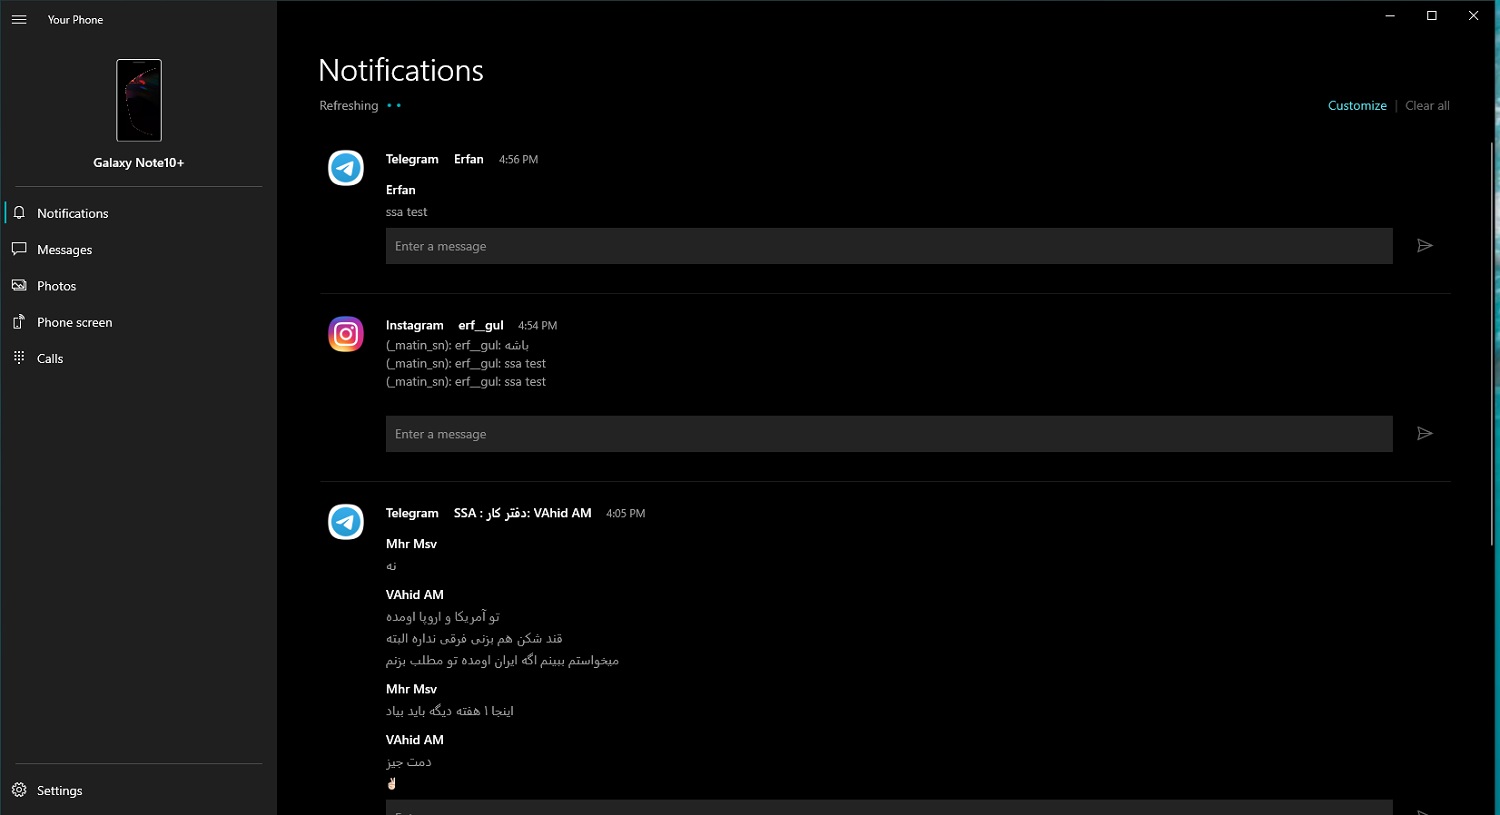Click the Messages chat bubble icon
Image resolution: width=1500 pixels, height=815 pixels.
click(x=19, y=249)
